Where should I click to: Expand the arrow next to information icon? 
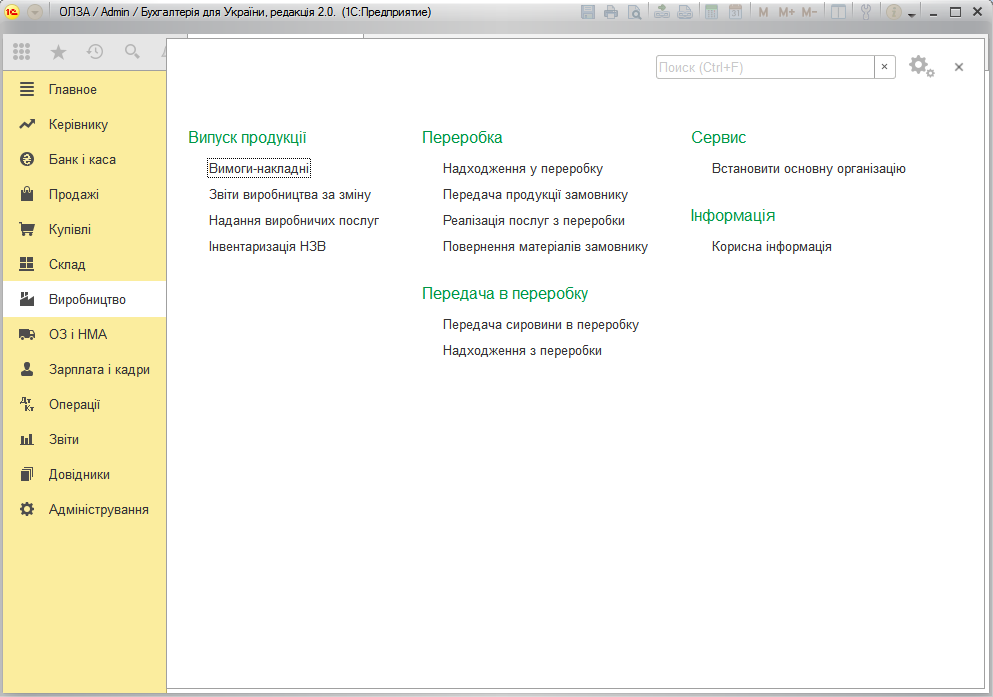pyautogui.click(x=912, y=14)
